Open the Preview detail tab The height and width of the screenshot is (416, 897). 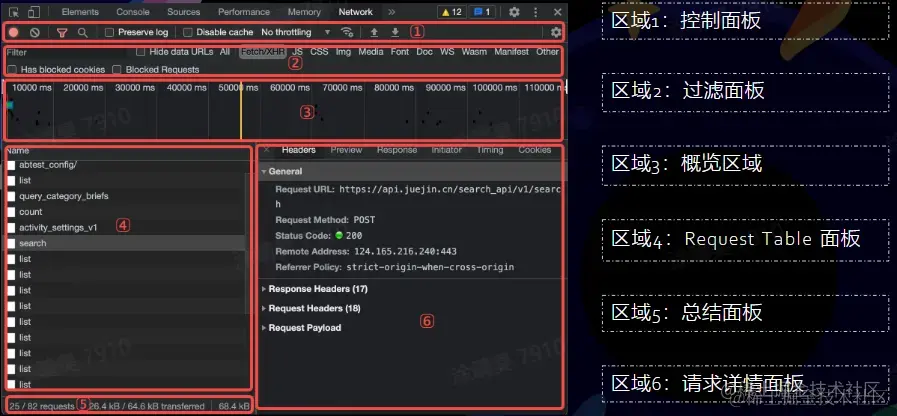(346, 150)
